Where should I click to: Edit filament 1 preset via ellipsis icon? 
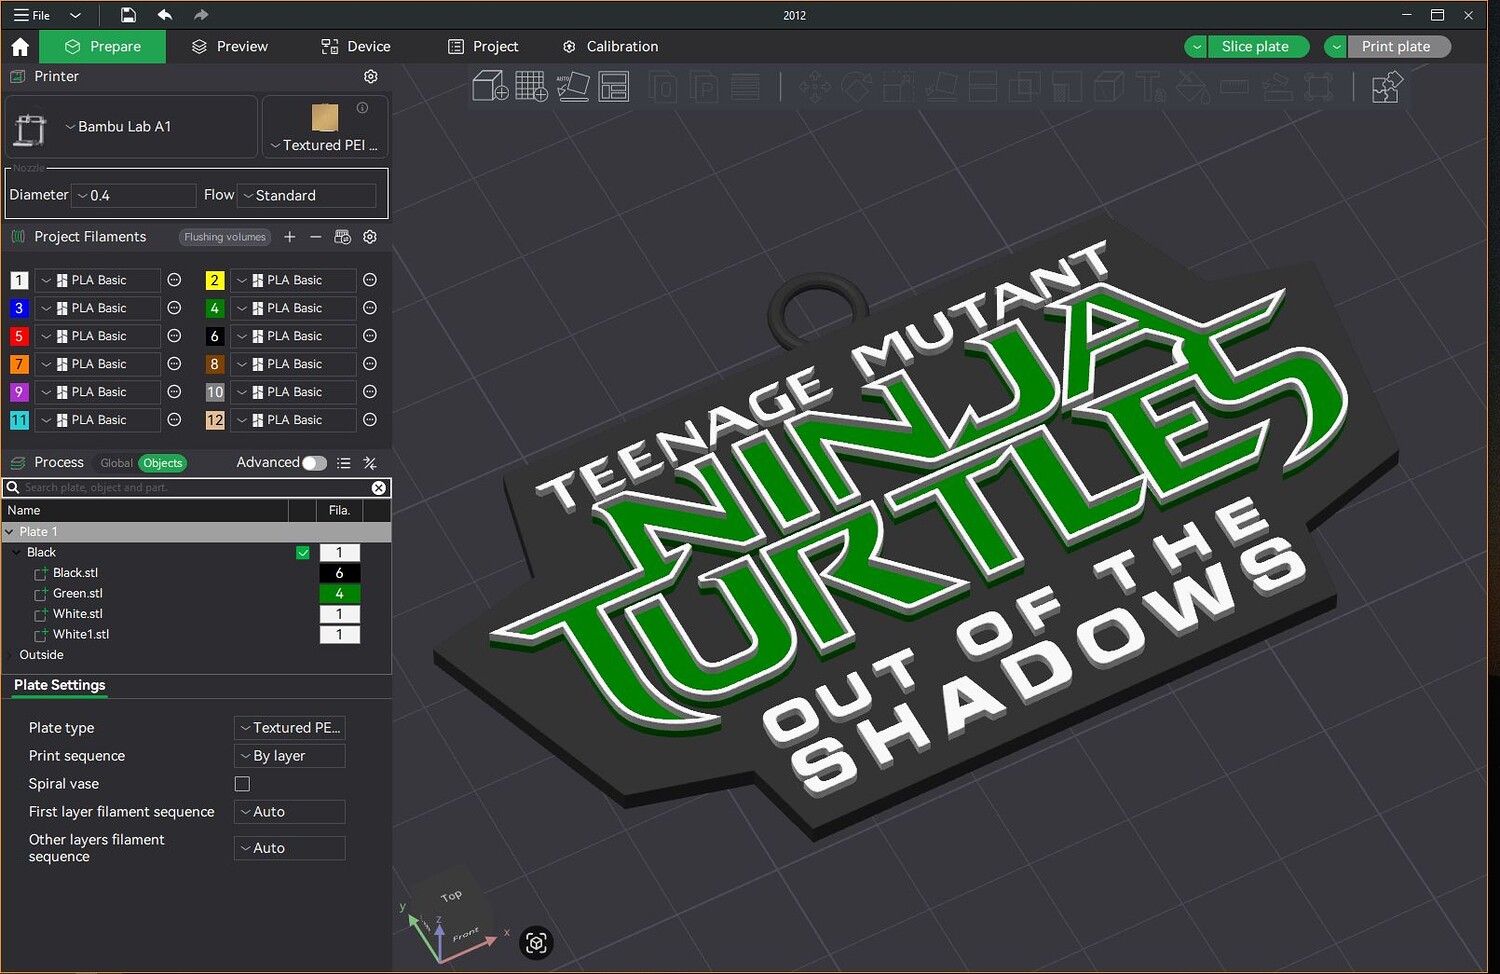[174, 280]
